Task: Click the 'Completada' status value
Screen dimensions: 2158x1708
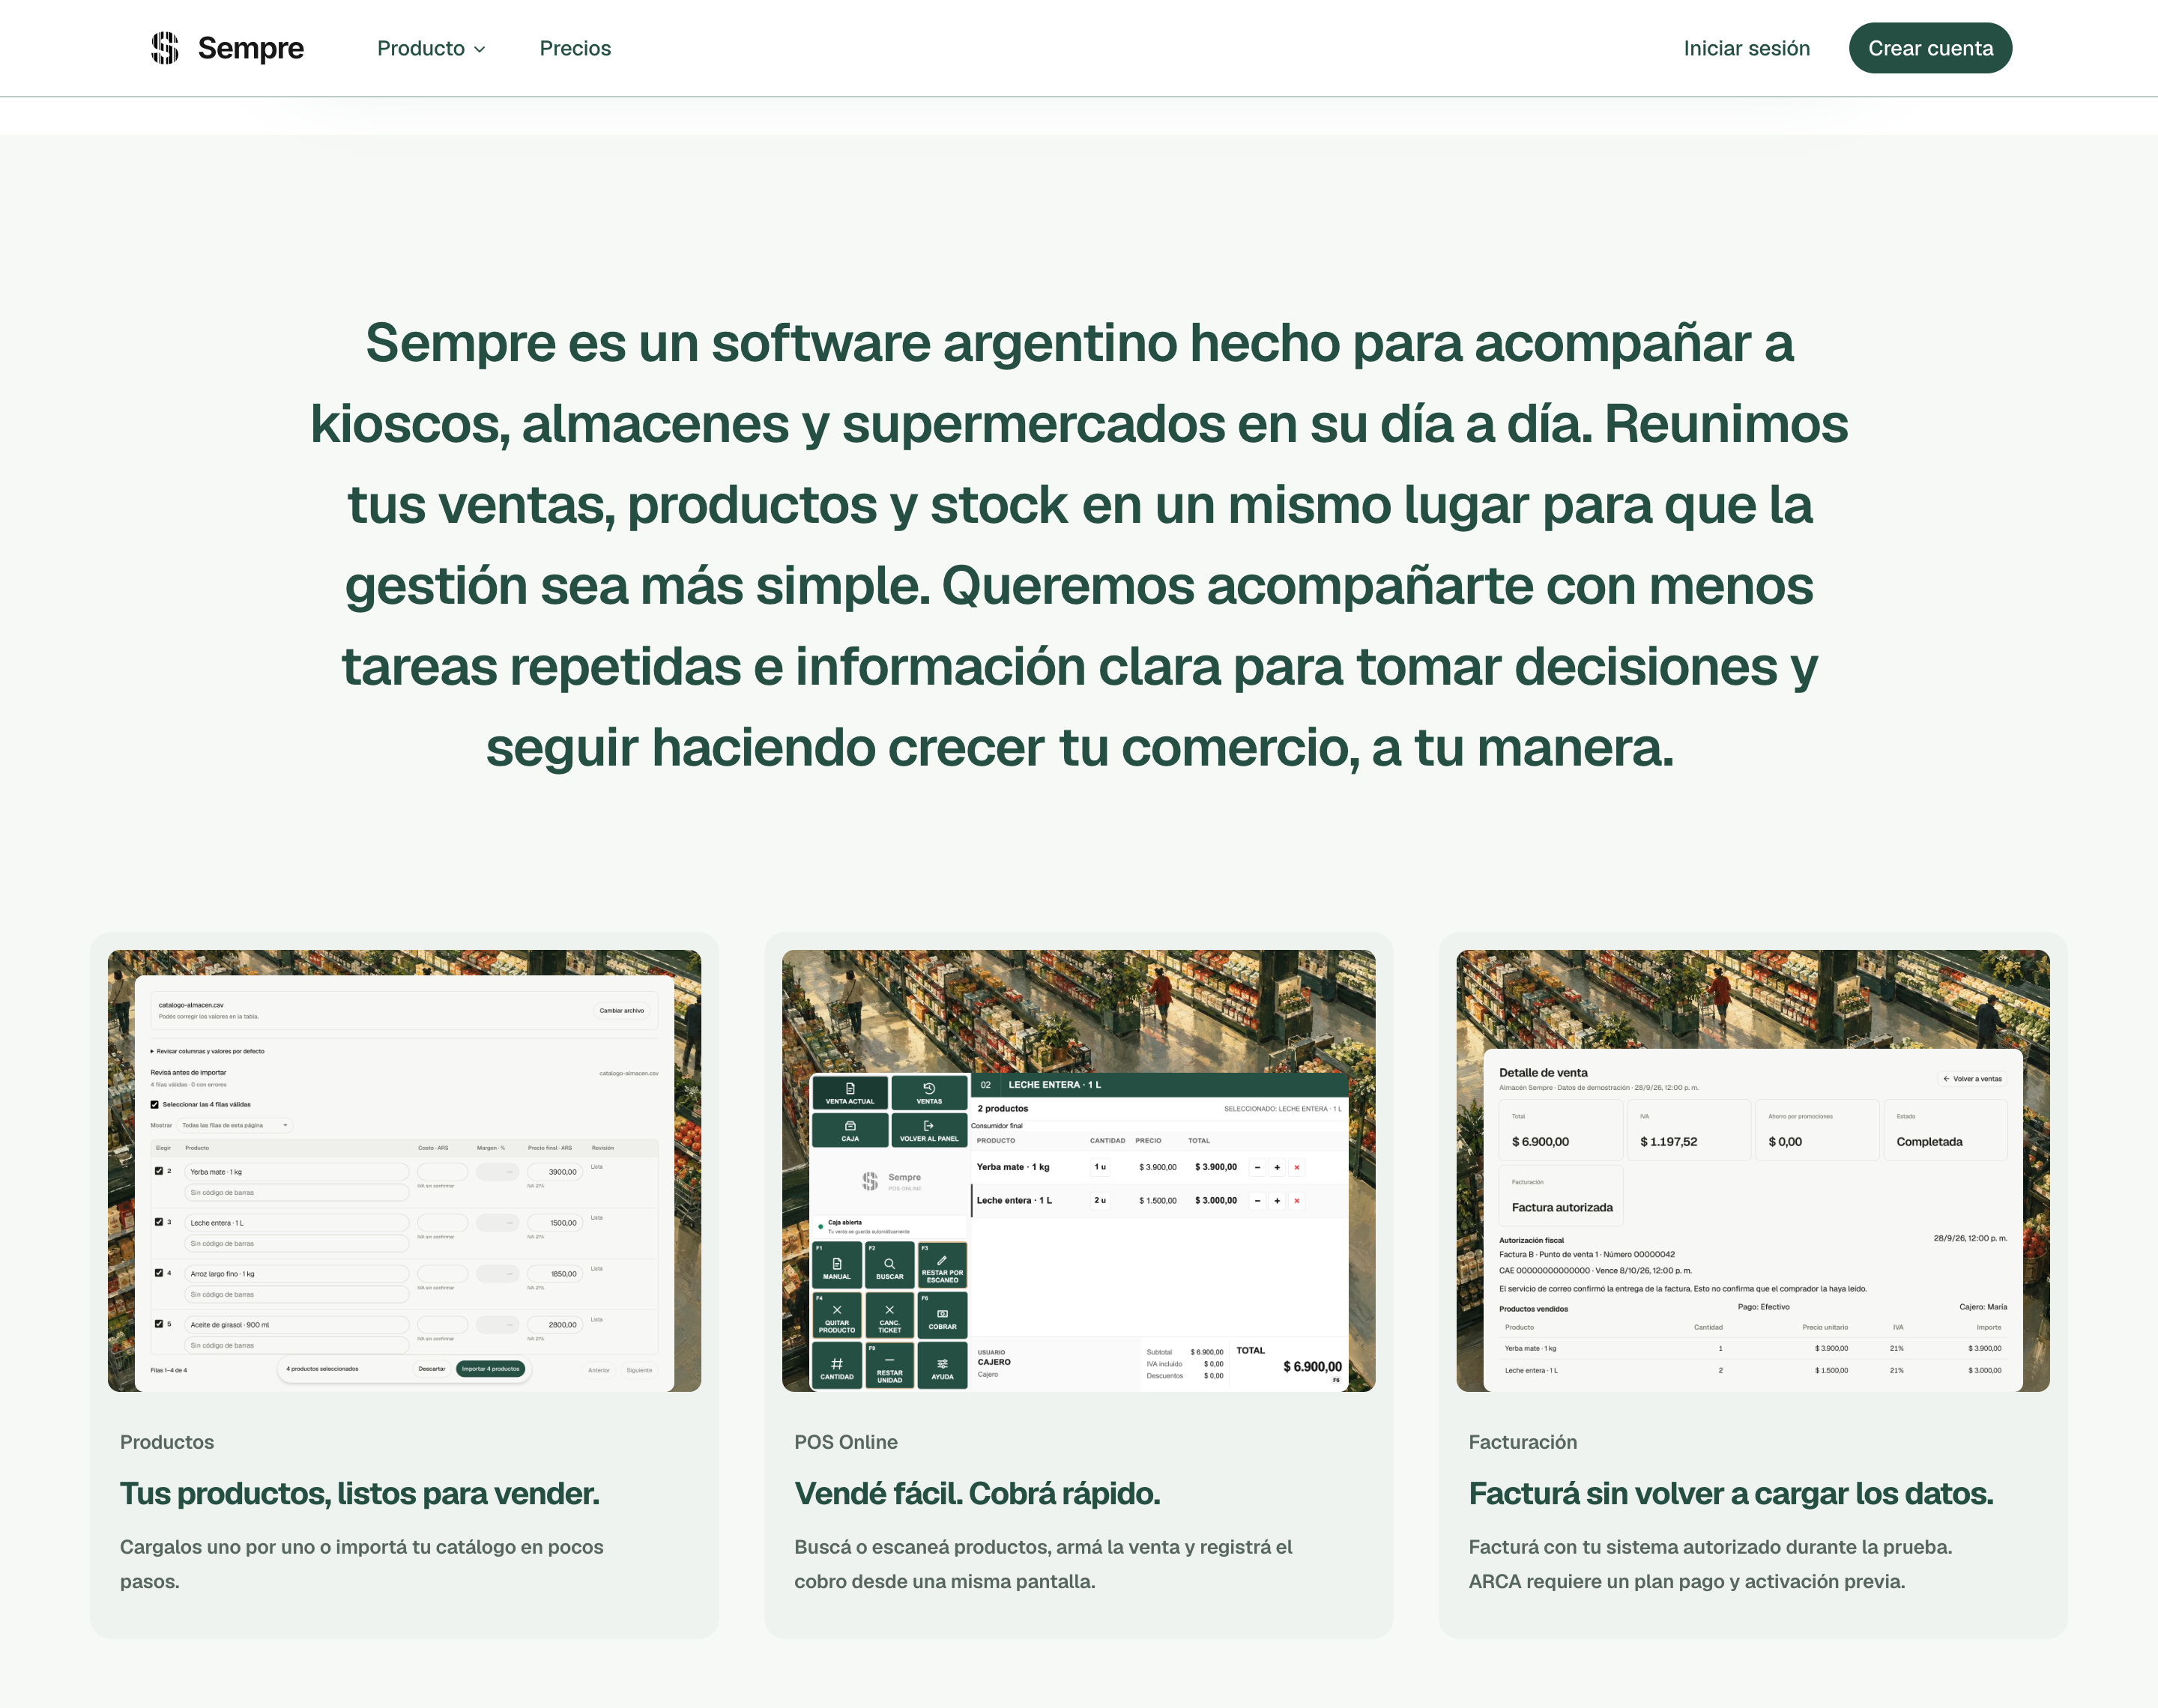Action: tap(1929, 1142)
